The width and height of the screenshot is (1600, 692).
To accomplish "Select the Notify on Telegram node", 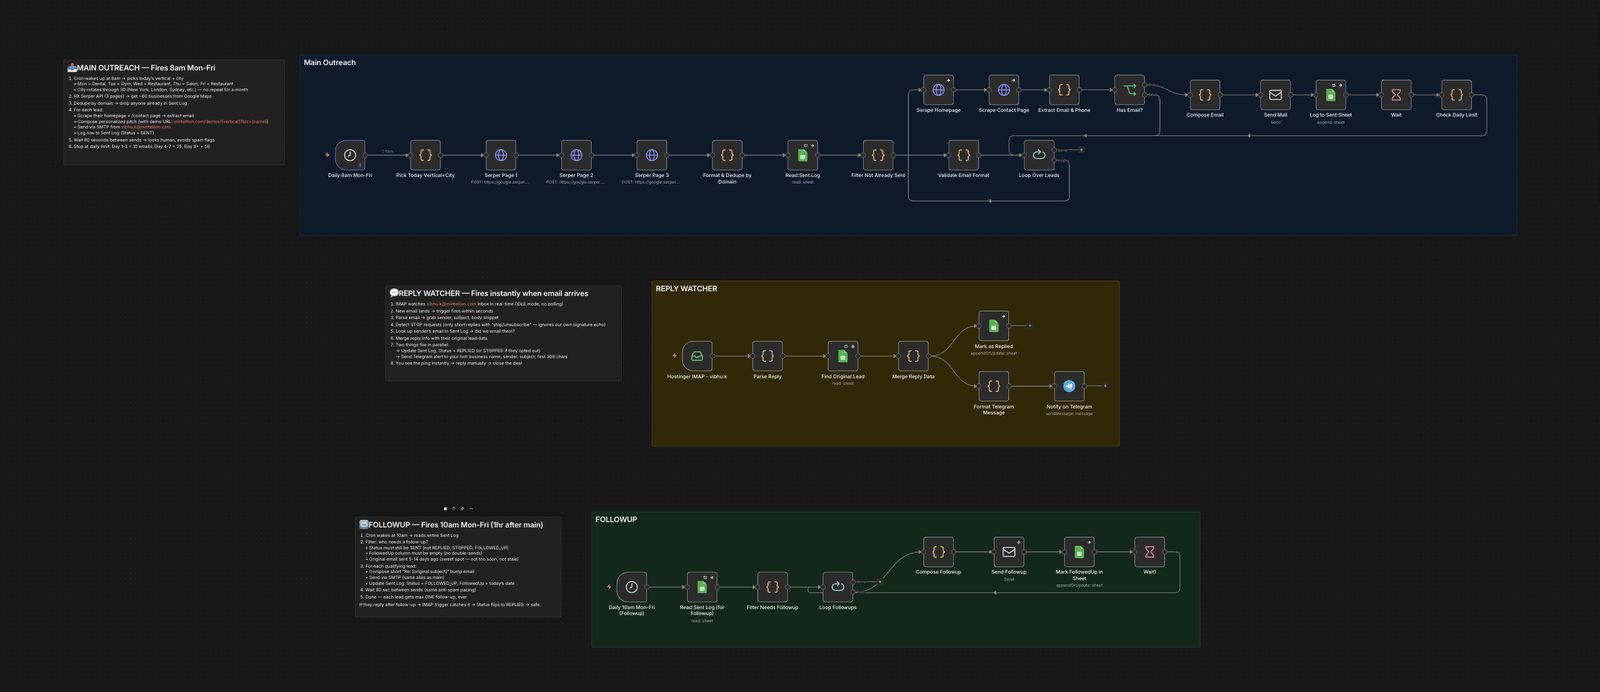I will [1069, 386].
